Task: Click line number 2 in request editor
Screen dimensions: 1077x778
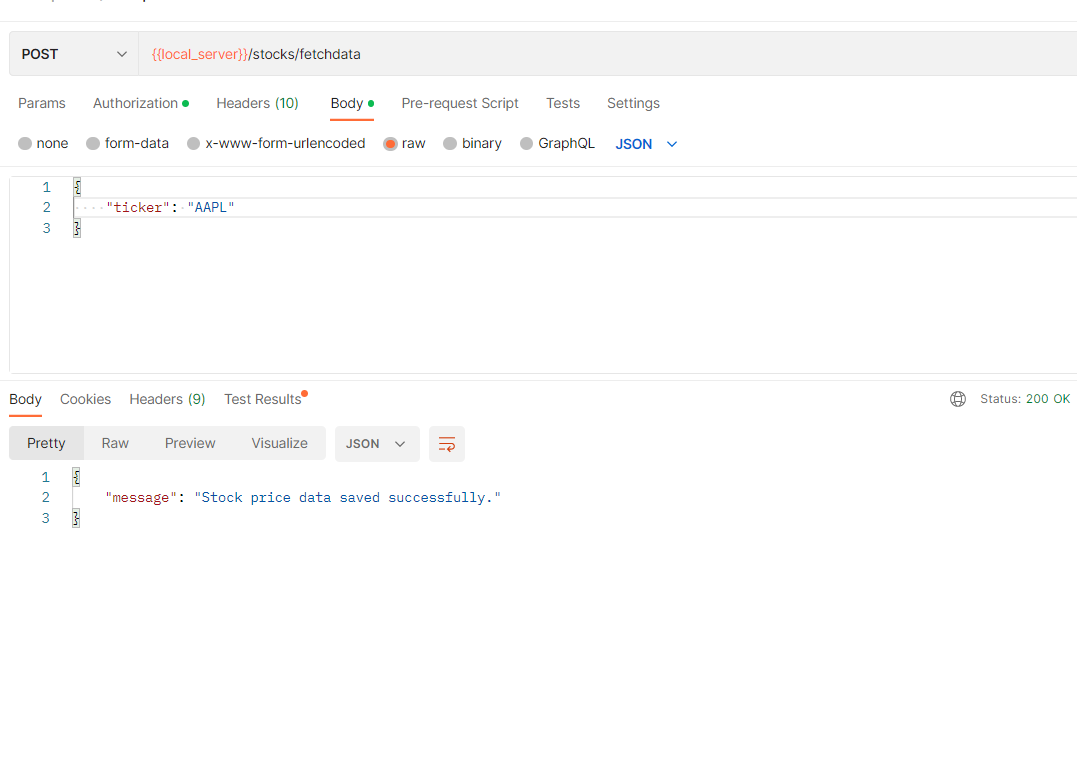Action: tap(47, 207)
